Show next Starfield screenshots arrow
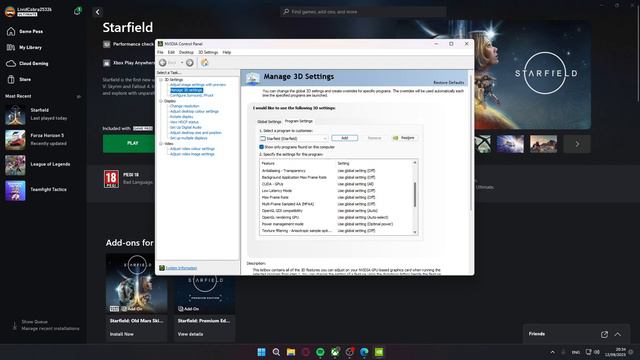 (577, 144)
